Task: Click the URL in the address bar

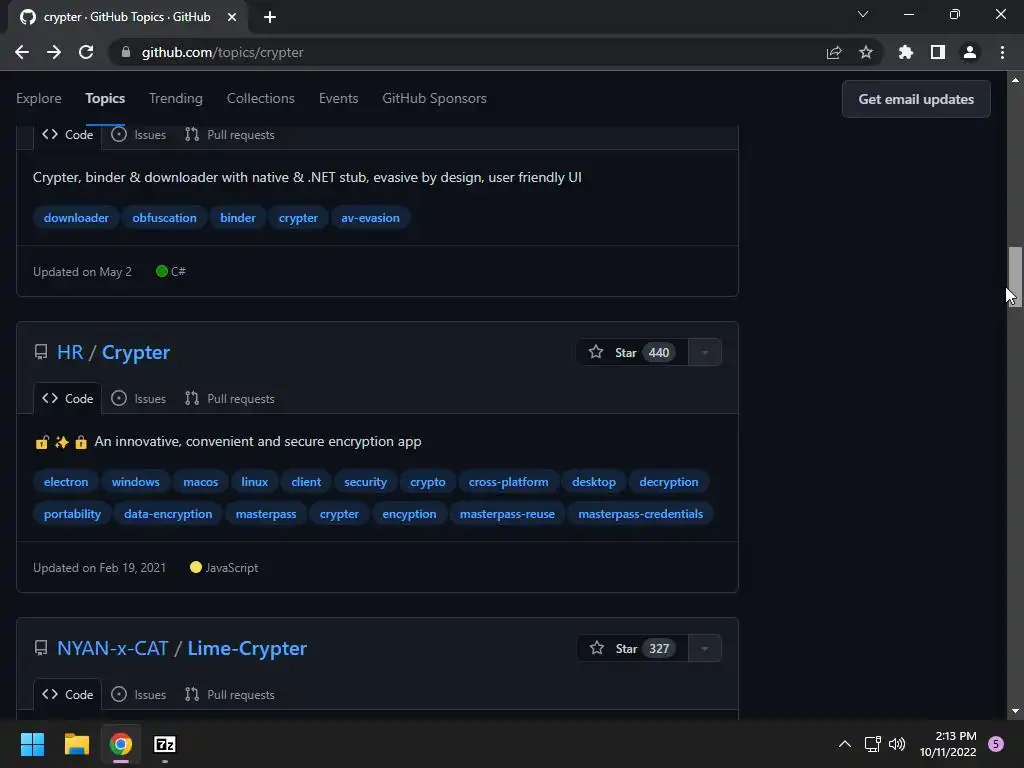Action: click(222, 52)
